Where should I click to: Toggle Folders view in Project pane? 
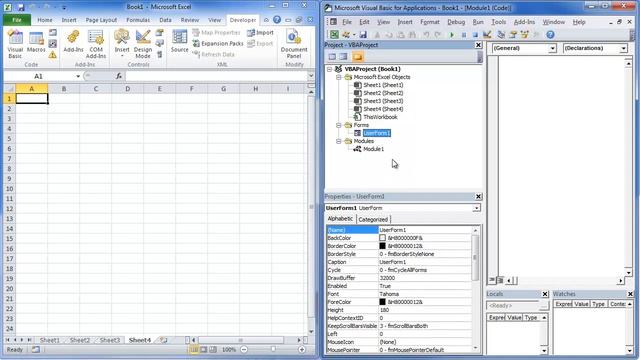[358, 57]
